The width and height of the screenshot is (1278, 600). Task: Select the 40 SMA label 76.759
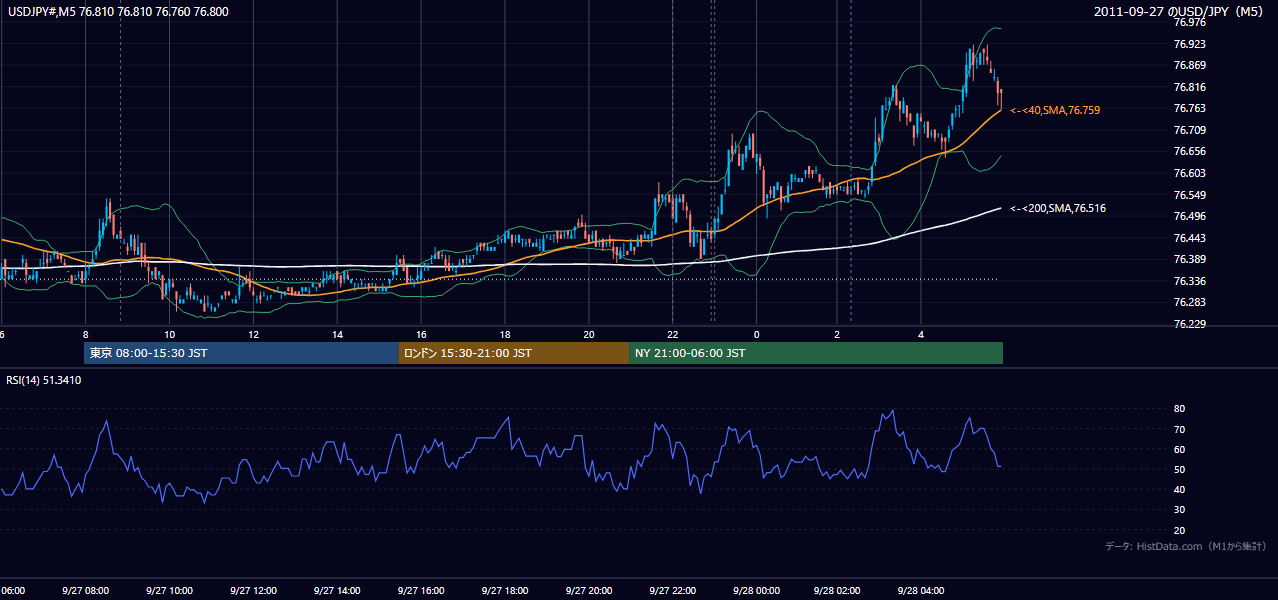click(1055, 110)
